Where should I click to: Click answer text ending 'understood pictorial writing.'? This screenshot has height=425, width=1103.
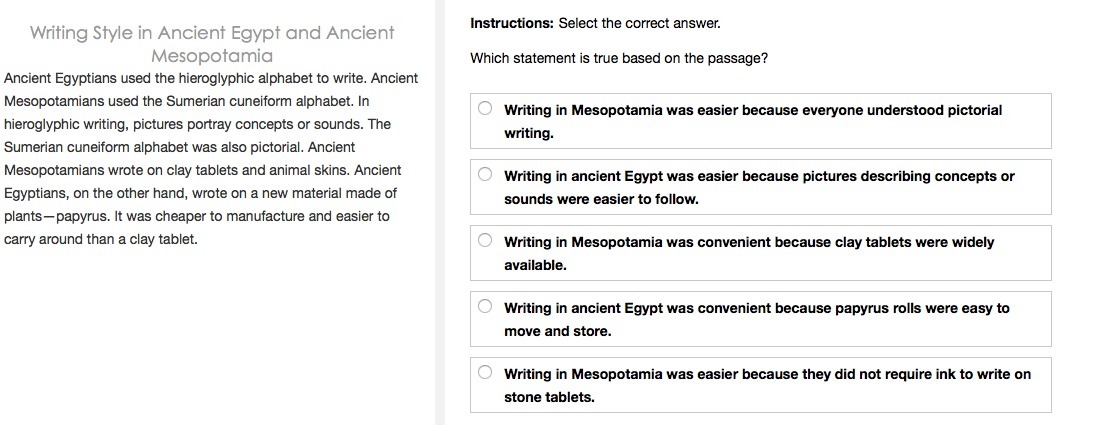click(753, 122)
